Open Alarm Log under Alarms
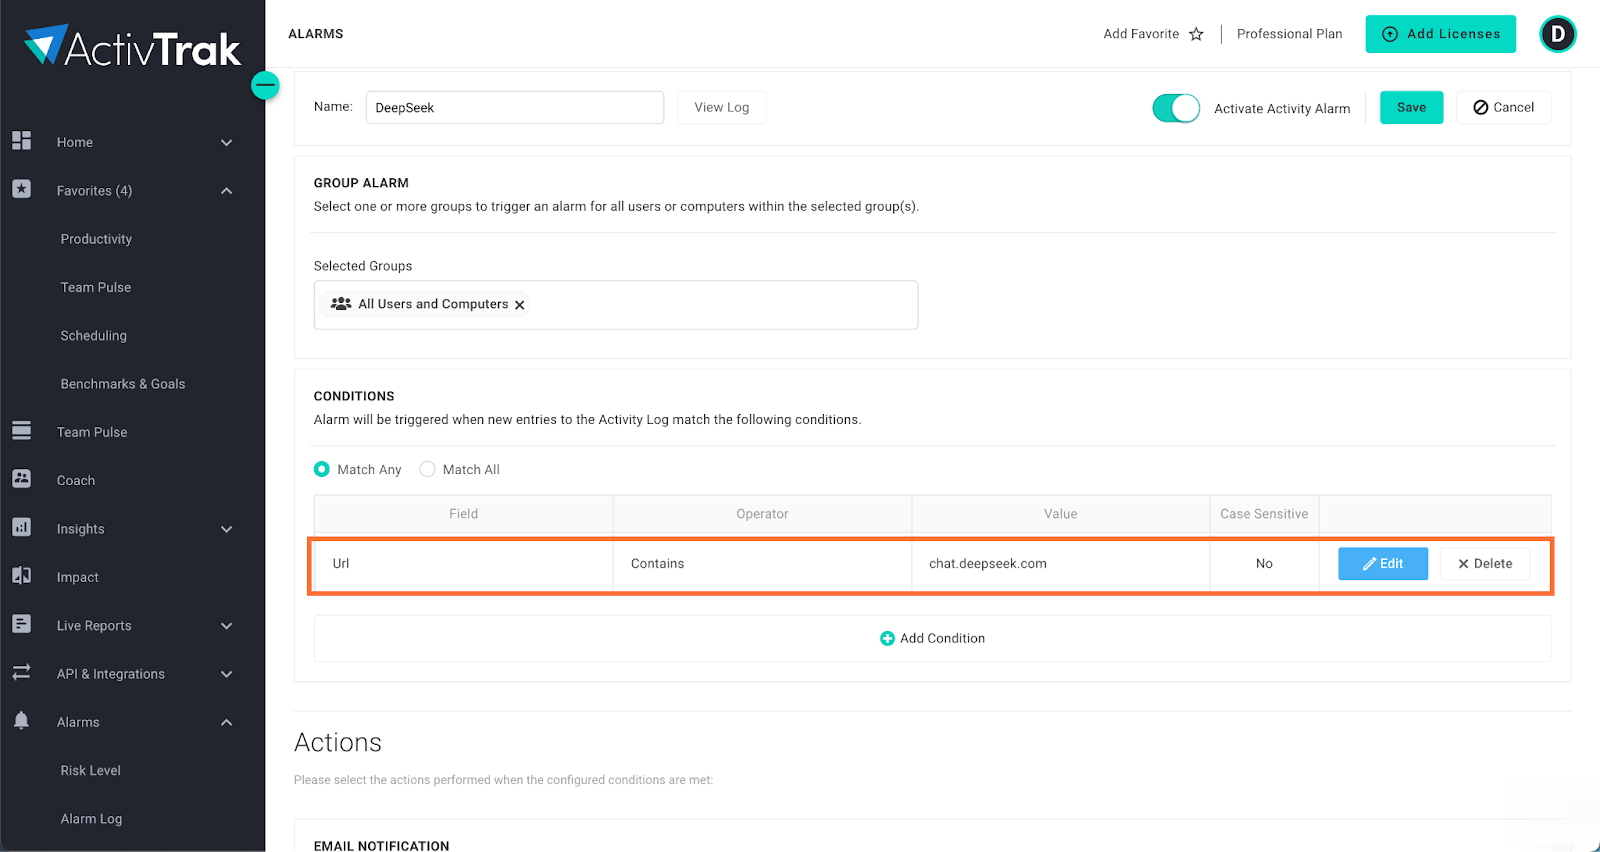This screenshot has height=852, width=1600. (x=91, y=819)
